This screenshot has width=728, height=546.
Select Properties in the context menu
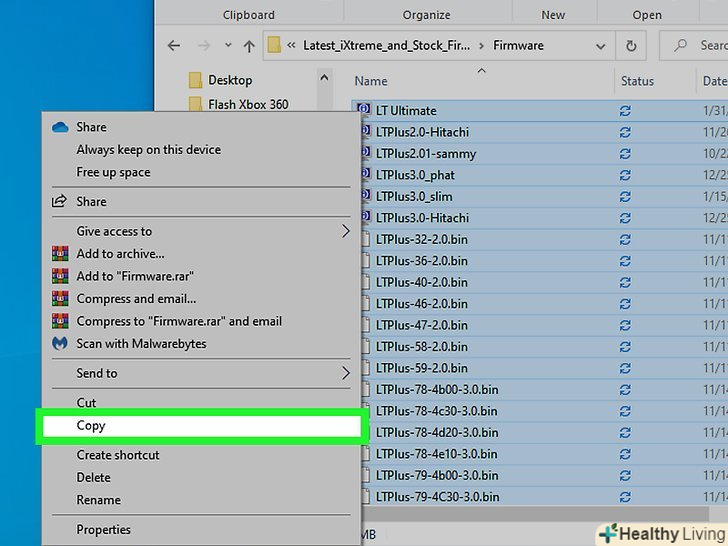(104, 530)
